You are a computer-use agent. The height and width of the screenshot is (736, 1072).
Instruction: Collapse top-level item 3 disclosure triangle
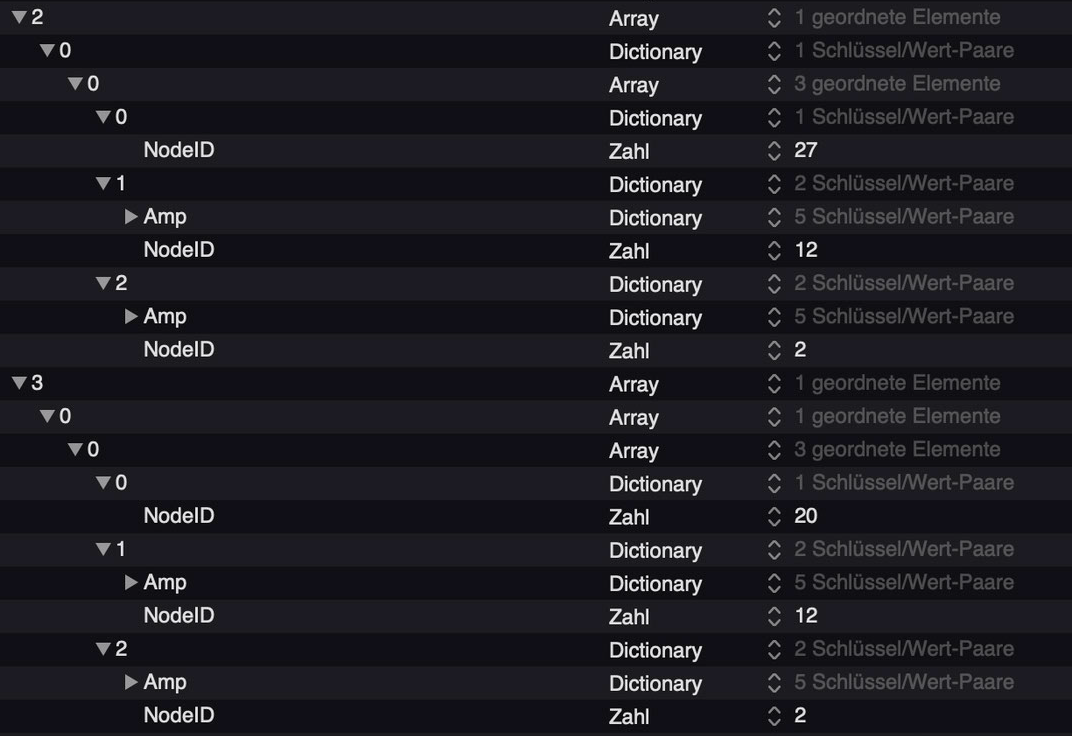(19, 383)
